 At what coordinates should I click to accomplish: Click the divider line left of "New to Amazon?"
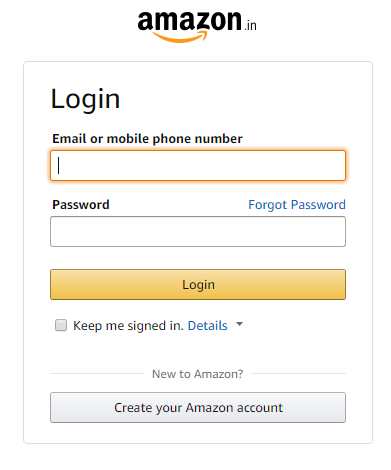(97, 374)
